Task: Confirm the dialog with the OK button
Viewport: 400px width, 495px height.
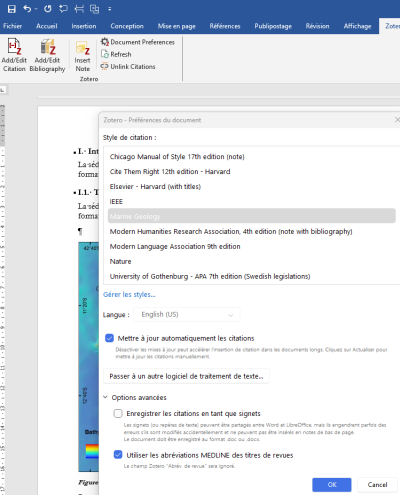Action: pyautogui.click(x=332, y=485)
